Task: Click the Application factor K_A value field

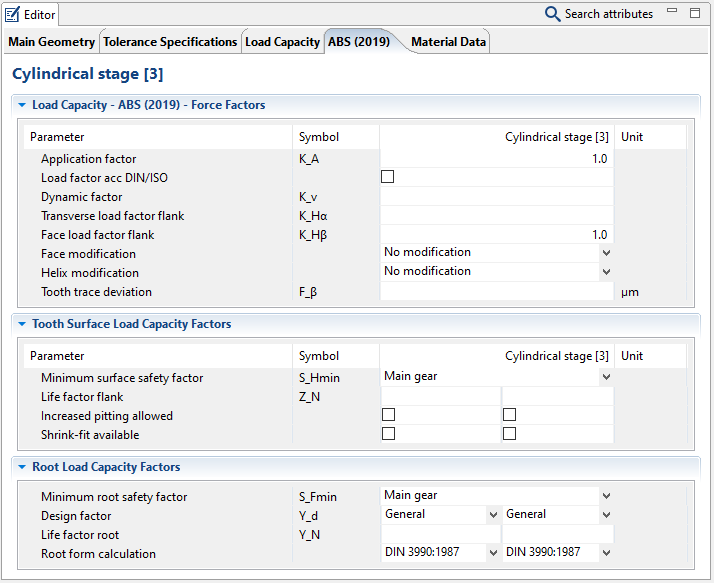Action: tap(495, 159)
